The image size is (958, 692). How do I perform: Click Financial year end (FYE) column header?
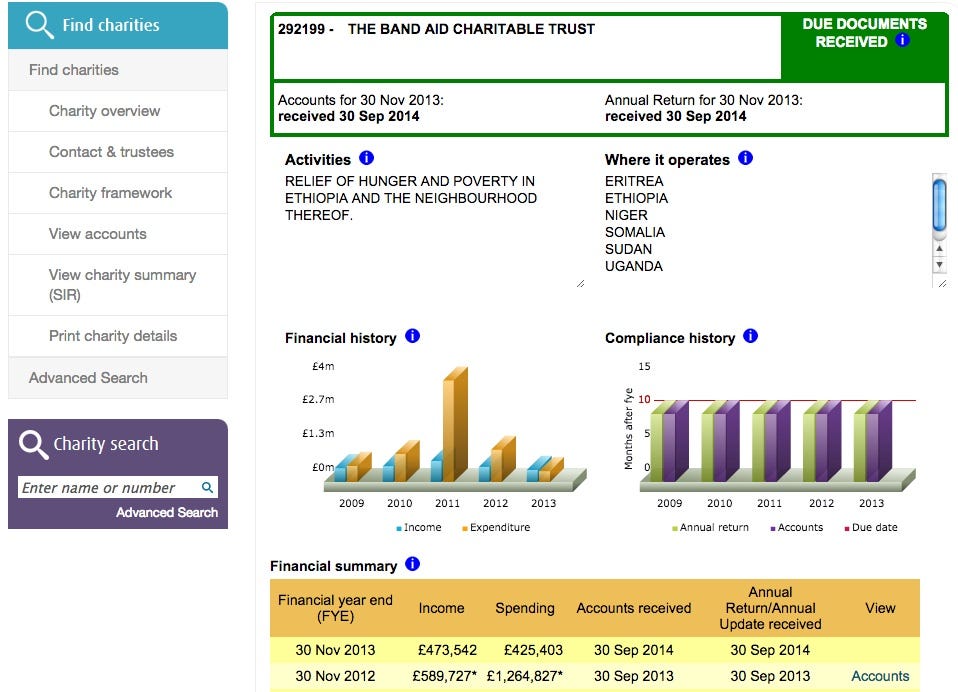(335, 608)
